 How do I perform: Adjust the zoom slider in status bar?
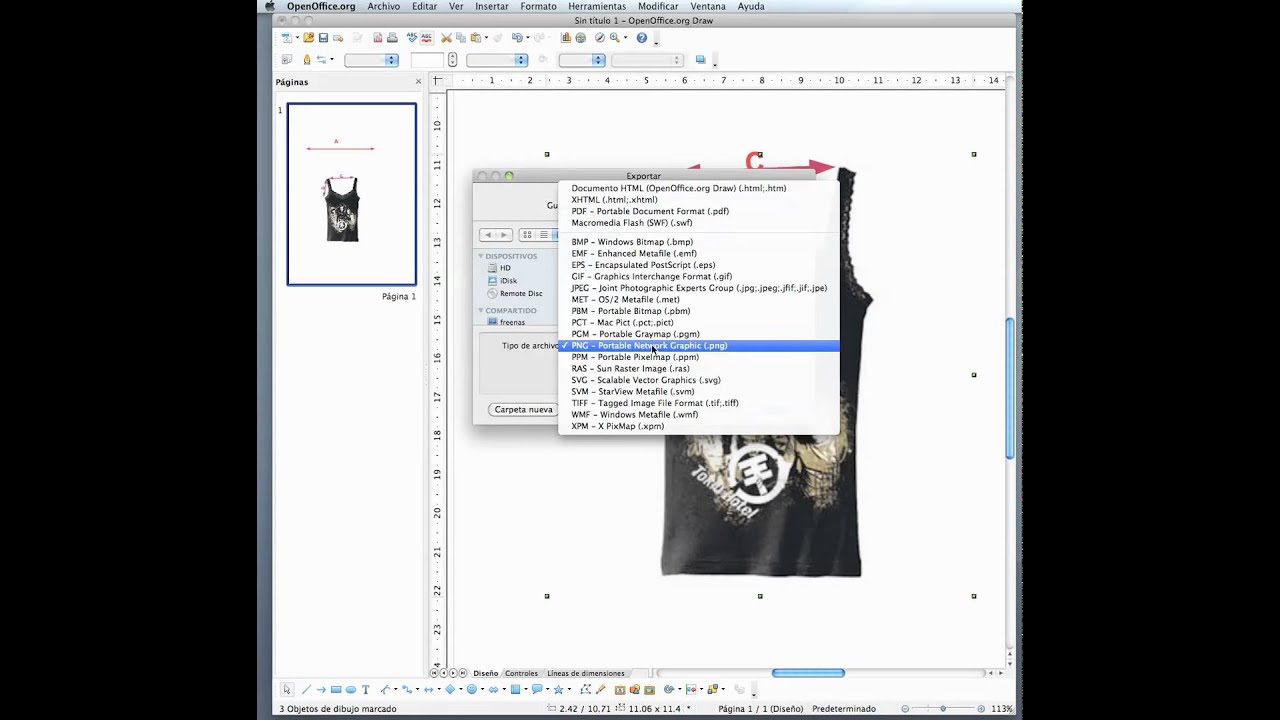tap(942, 708)
